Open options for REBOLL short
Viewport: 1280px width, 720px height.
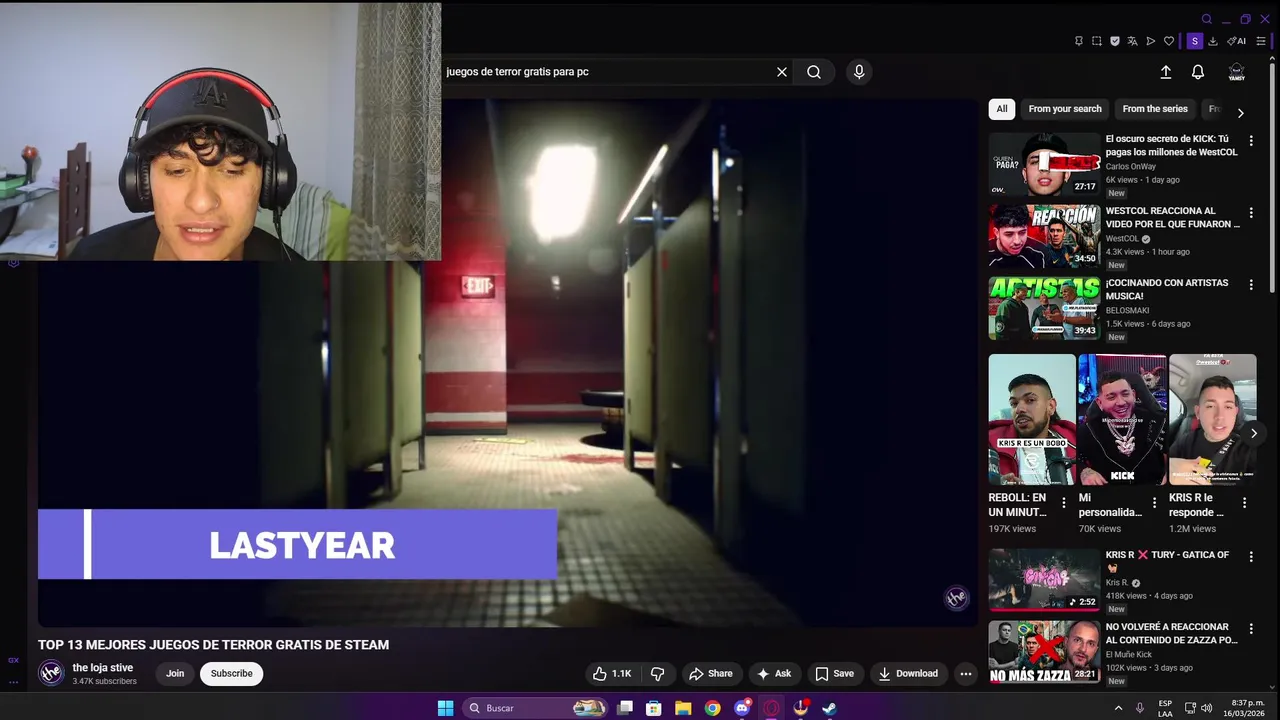point(1064,503)
